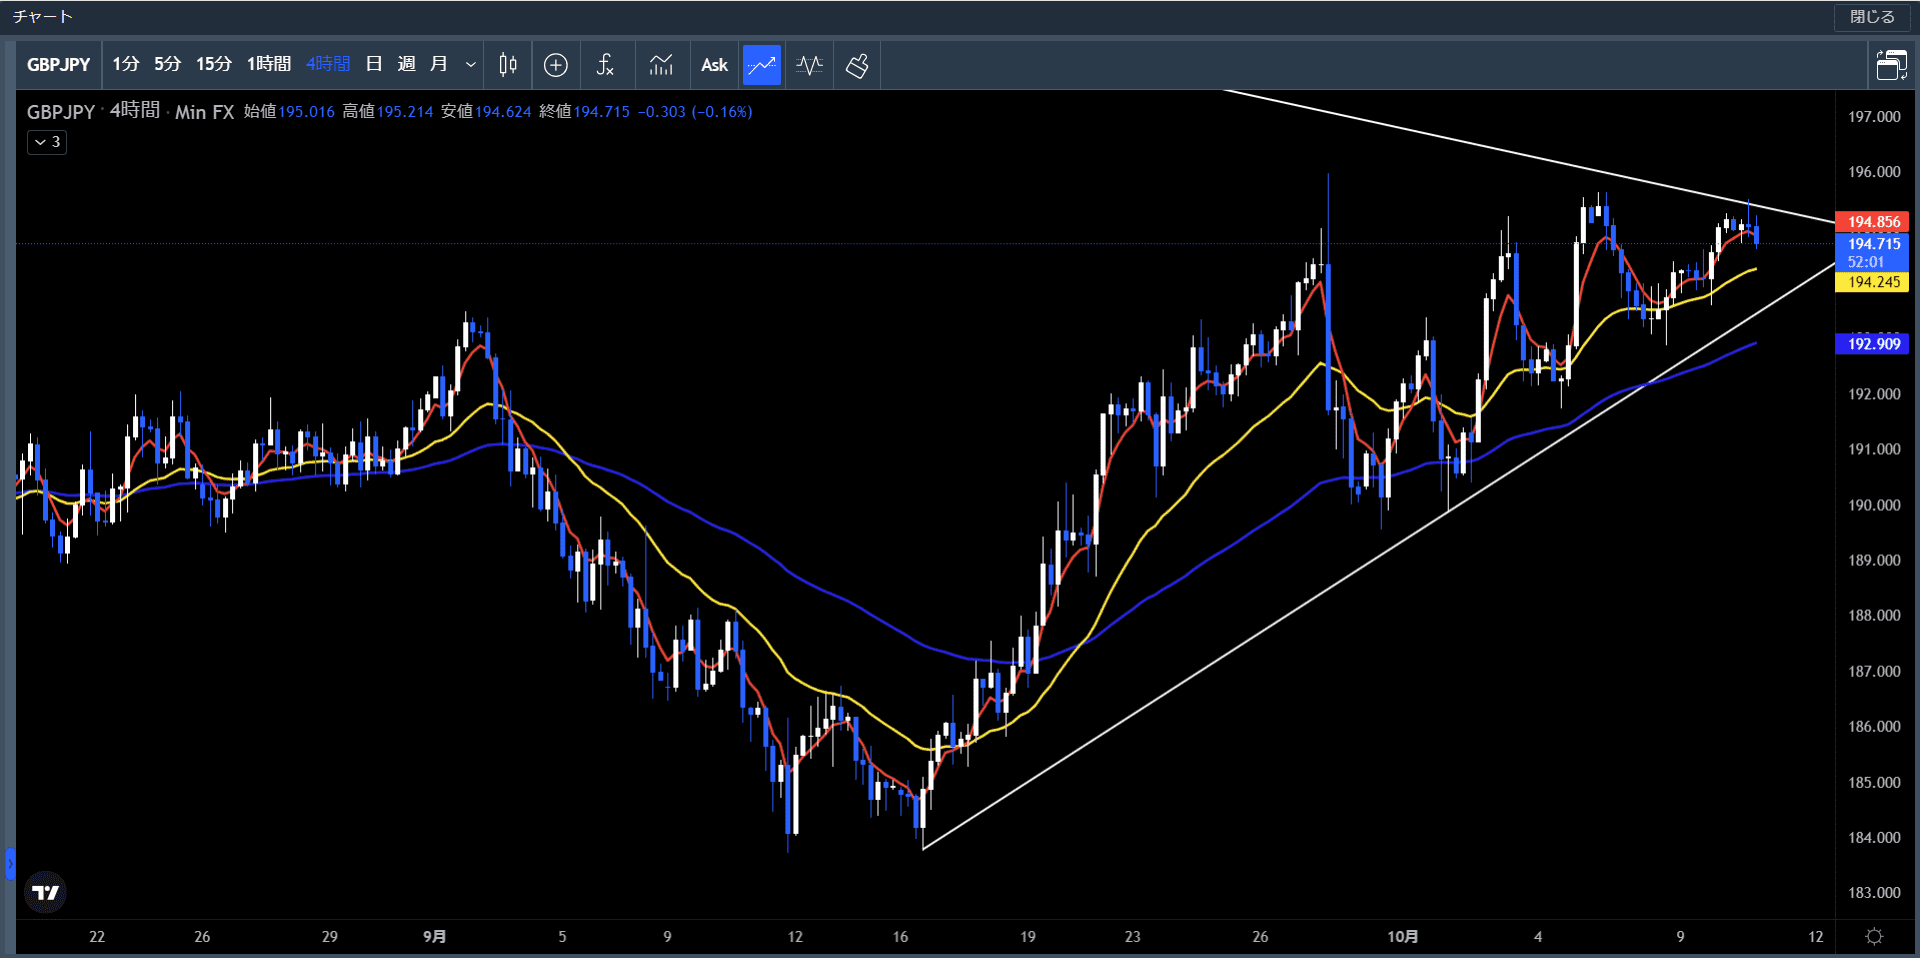
Task: Select the 1分 timeframe
Action: [125, 64]
